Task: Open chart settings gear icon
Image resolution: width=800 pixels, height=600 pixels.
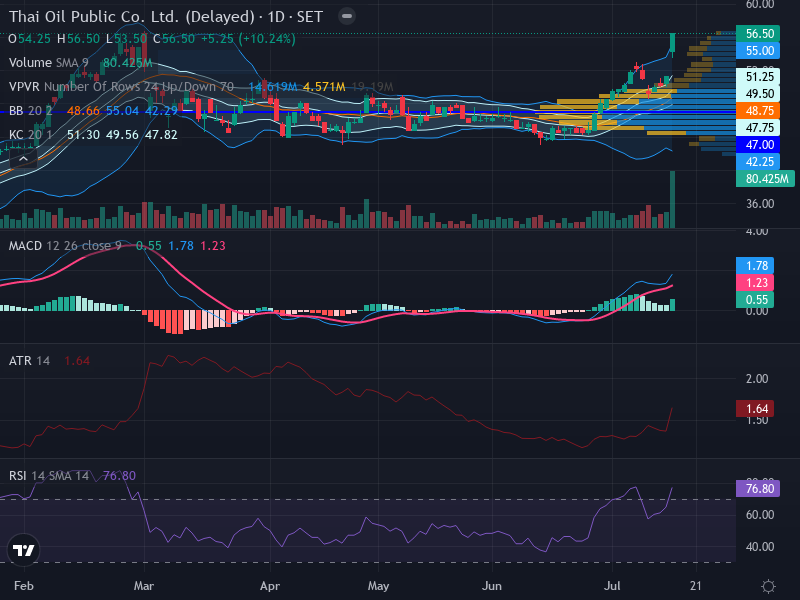Action: 768,586
